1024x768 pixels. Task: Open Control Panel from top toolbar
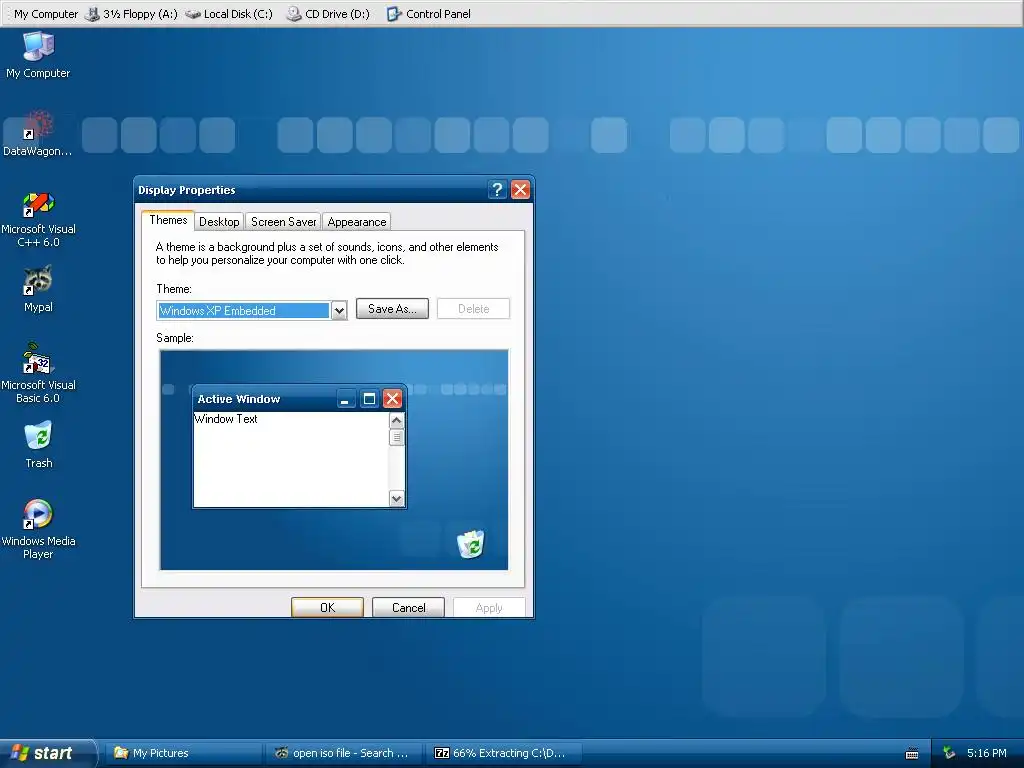point(429,14)
